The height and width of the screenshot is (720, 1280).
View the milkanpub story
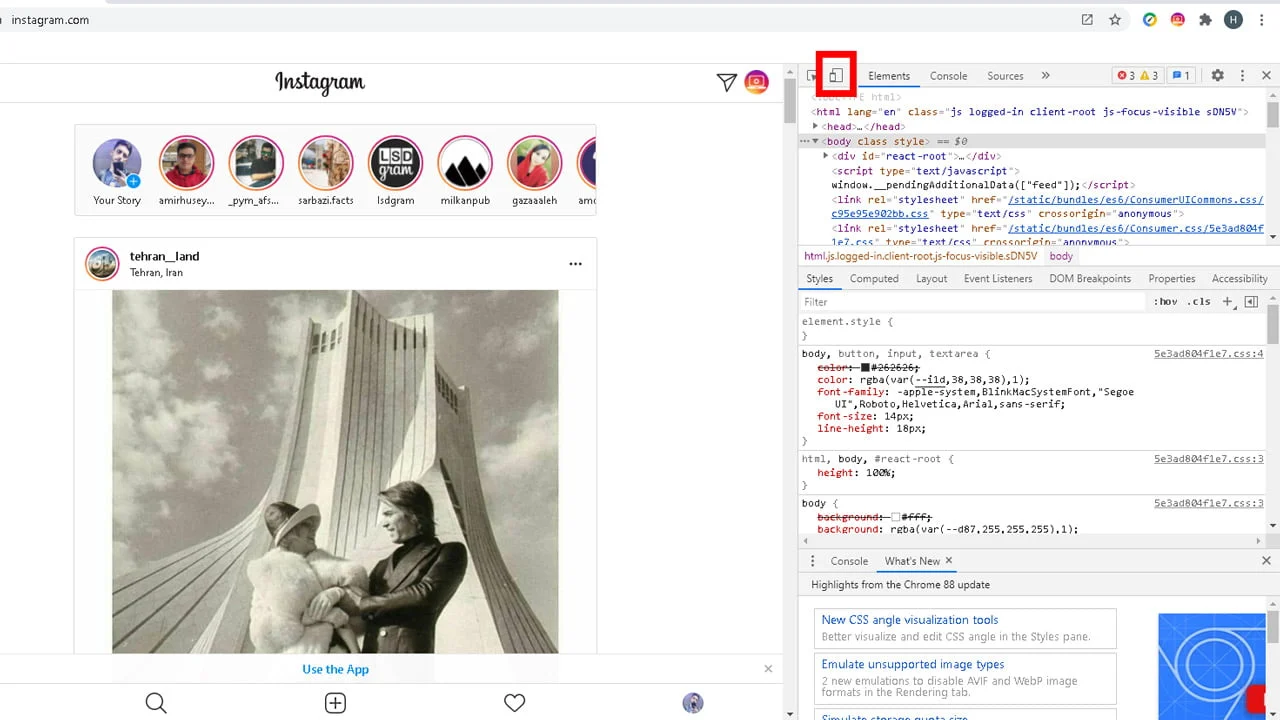point(465,163)
